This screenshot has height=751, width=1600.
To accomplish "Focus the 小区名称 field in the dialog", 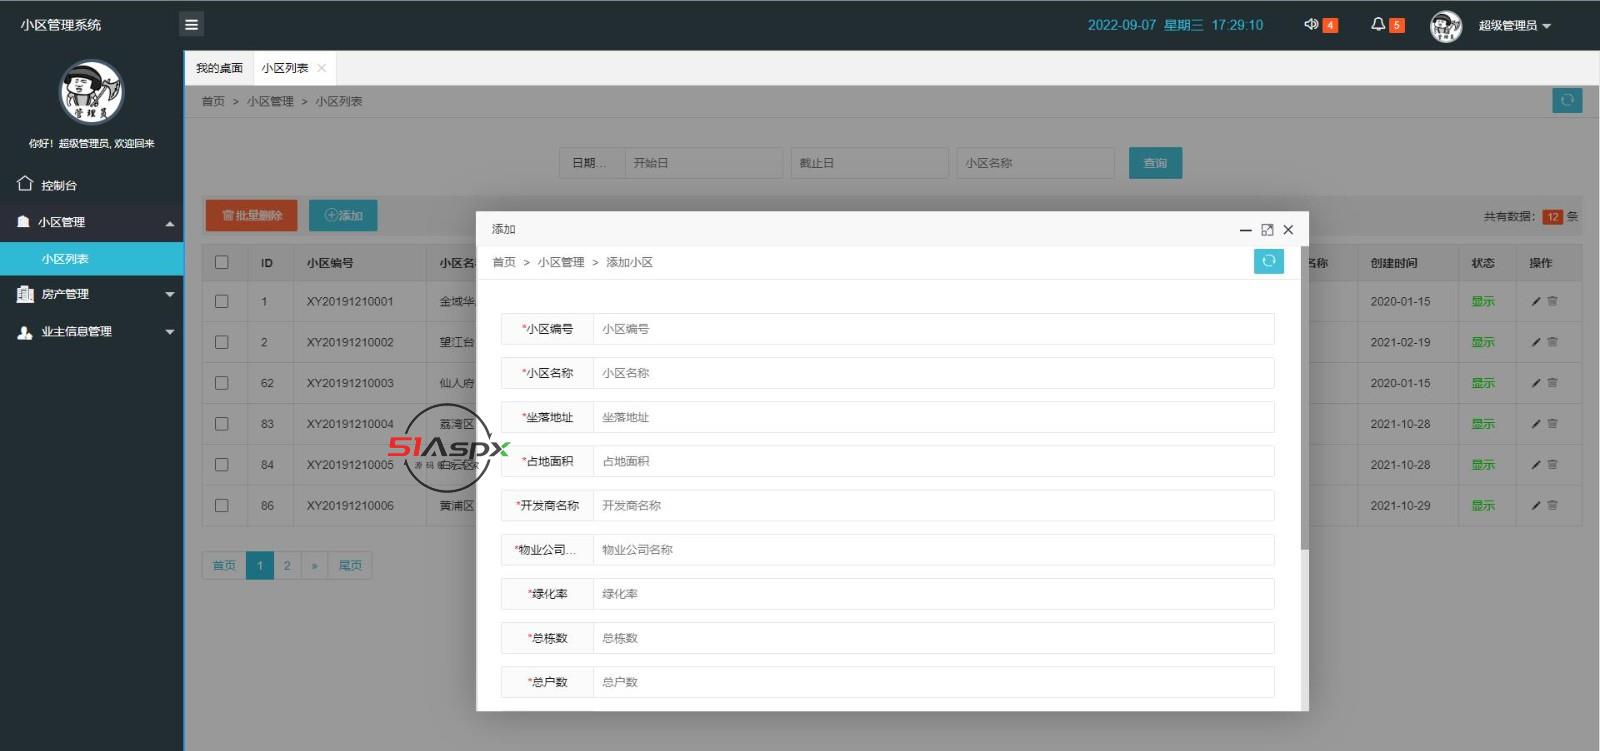I will pyautogui.click(x=934, y=373).
